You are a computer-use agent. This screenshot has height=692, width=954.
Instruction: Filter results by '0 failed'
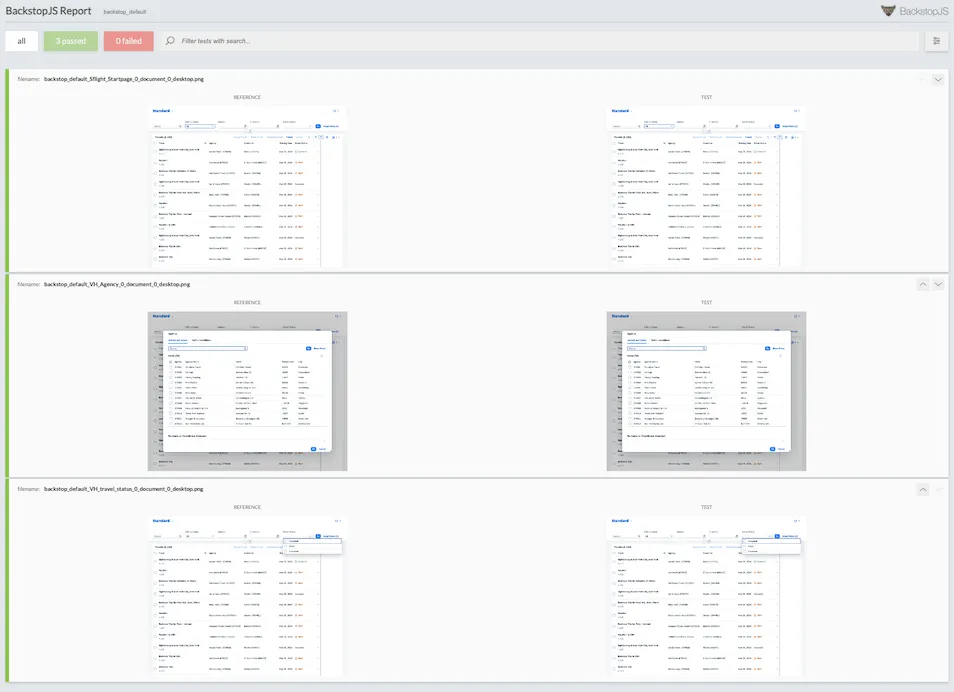coord(128,41)
